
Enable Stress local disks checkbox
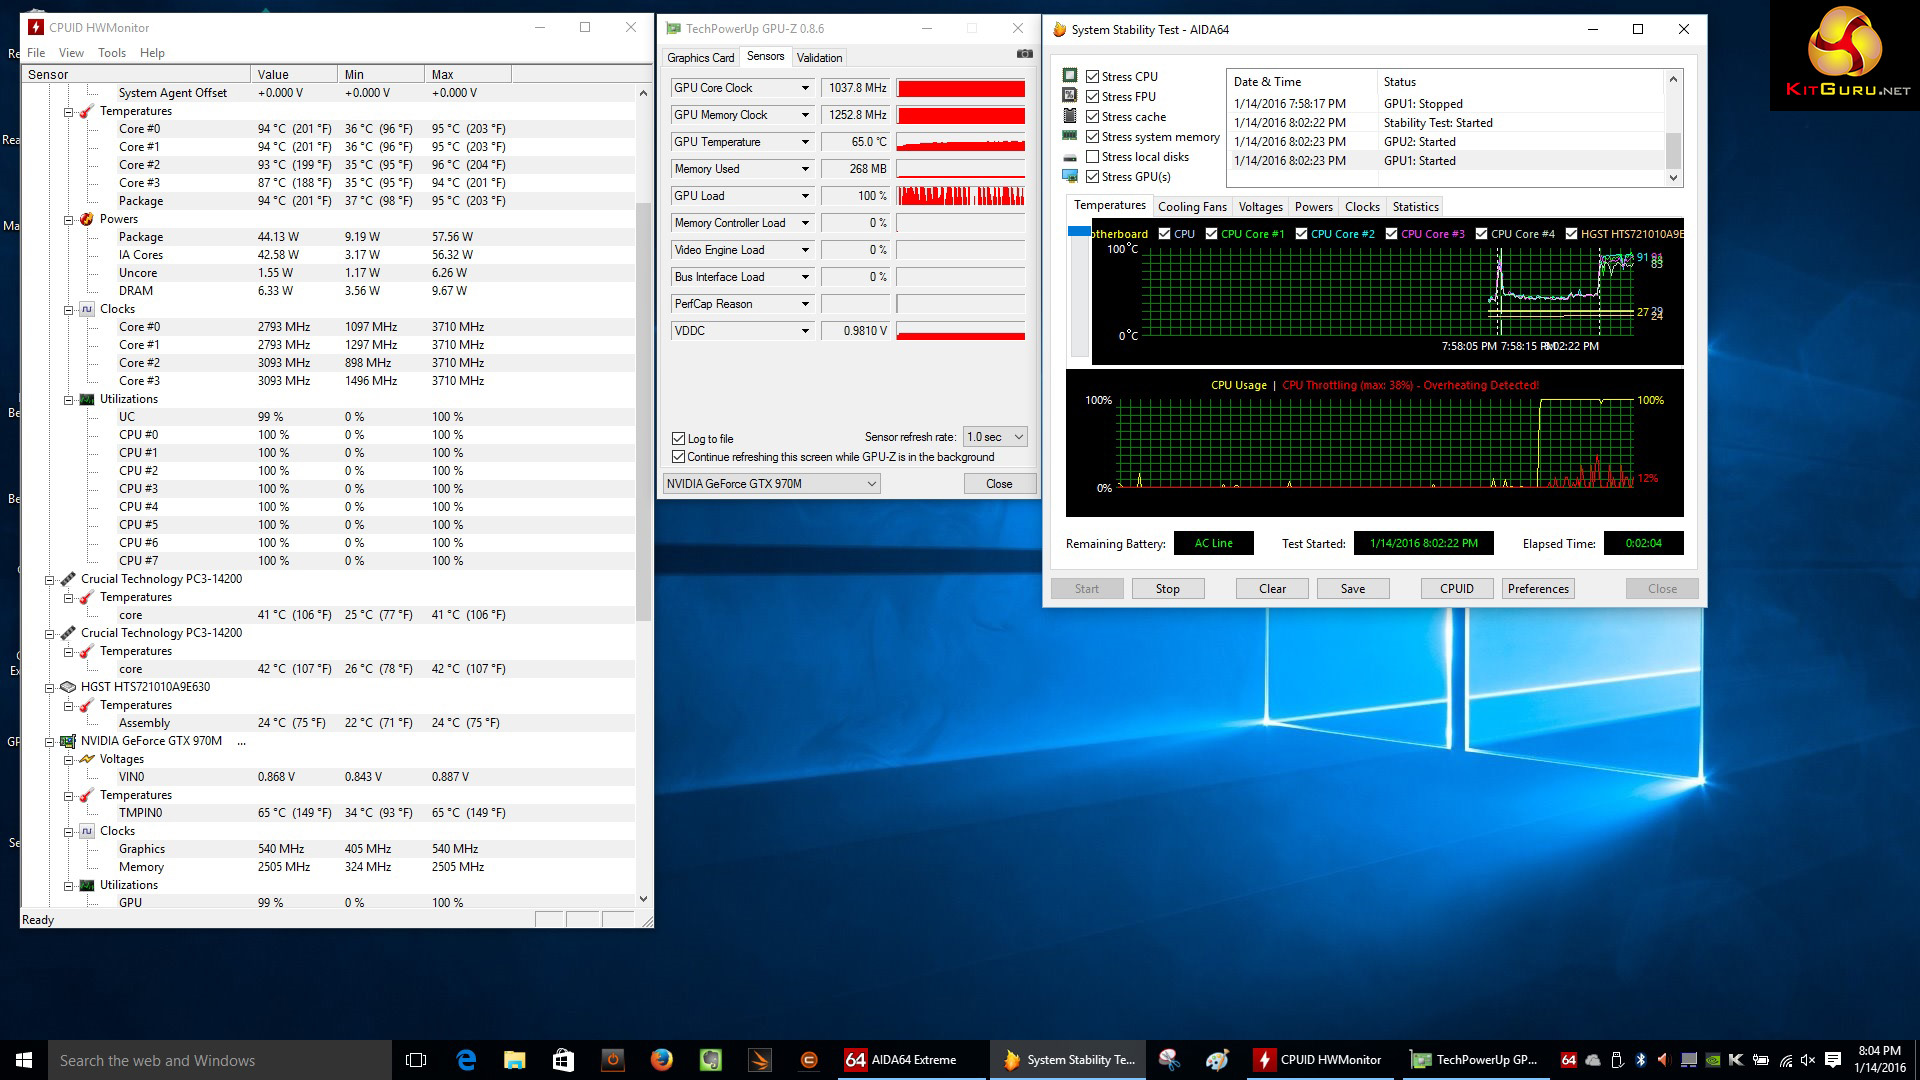1093,157
